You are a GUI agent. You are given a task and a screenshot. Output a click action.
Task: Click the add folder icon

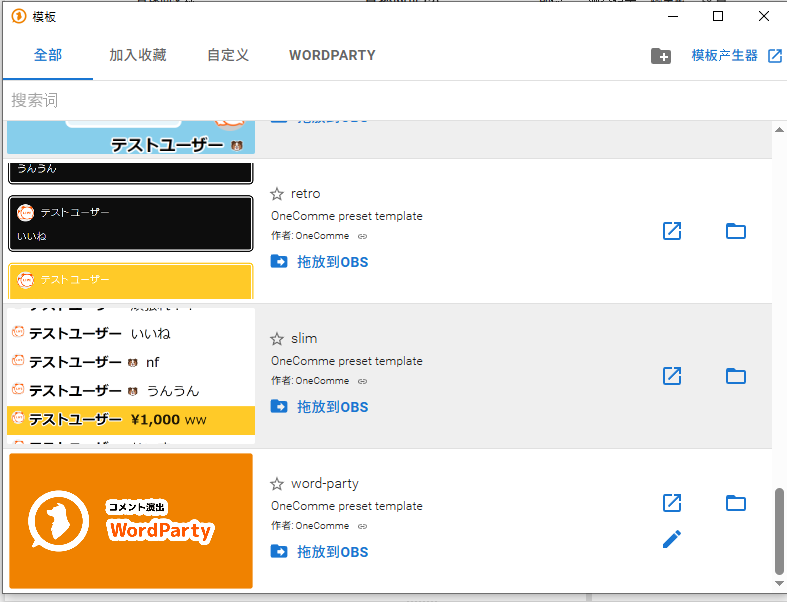[x=661, y=56]
